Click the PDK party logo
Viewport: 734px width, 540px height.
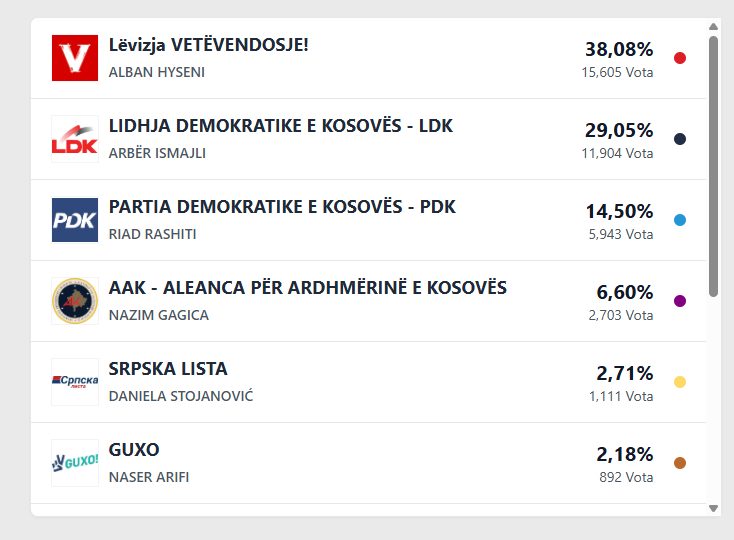(75, 220)
